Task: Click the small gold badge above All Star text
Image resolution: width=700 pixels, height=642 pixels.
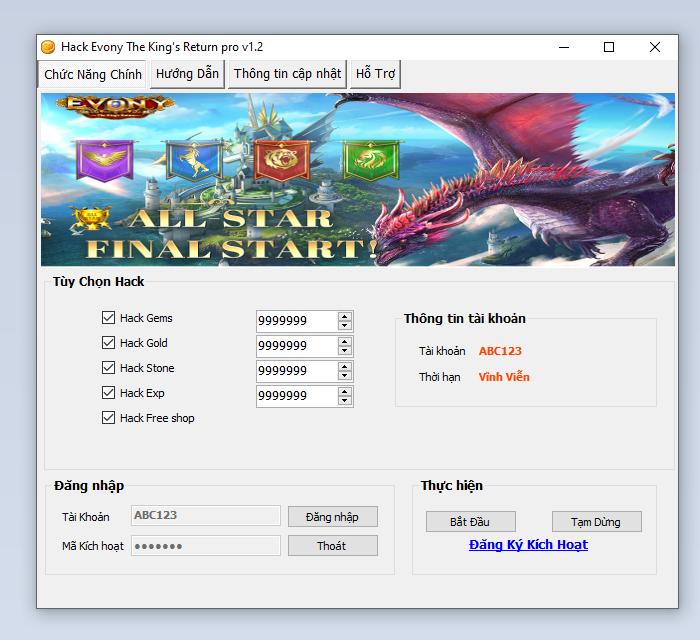Action: pos(92,214)
